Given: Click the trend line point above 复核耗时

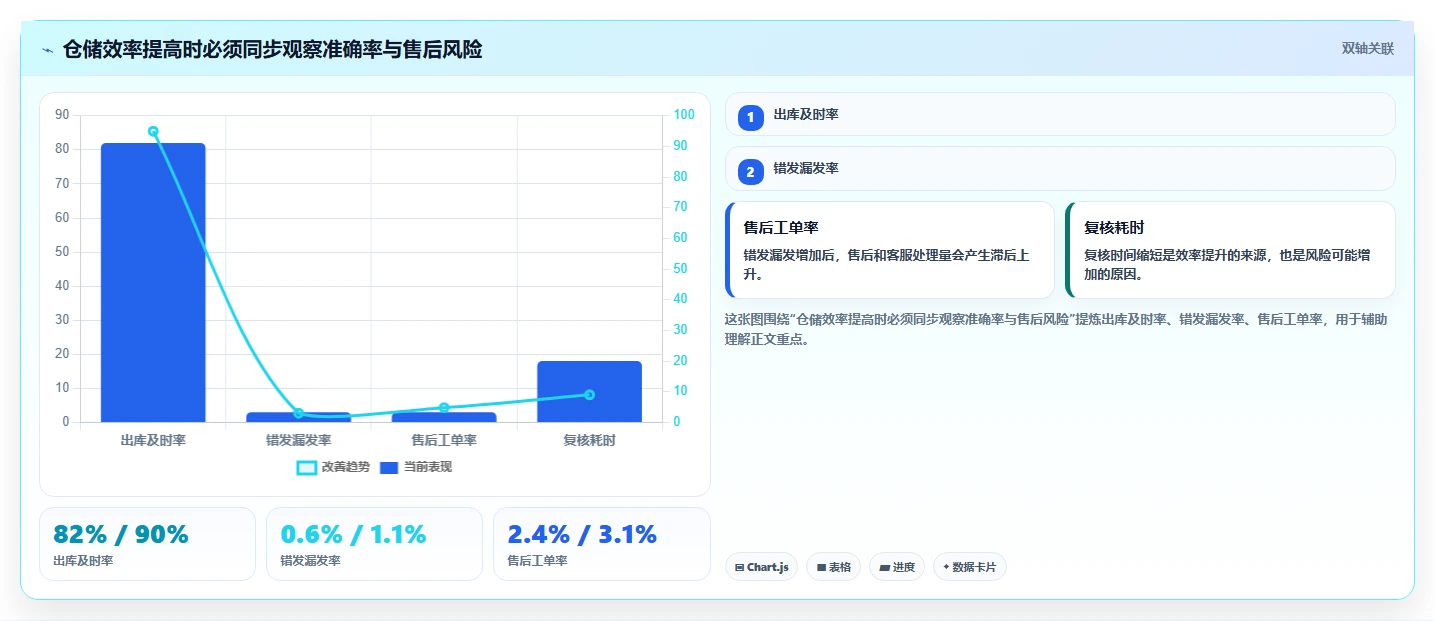Looking at the screenshot, I should (589, 394).
